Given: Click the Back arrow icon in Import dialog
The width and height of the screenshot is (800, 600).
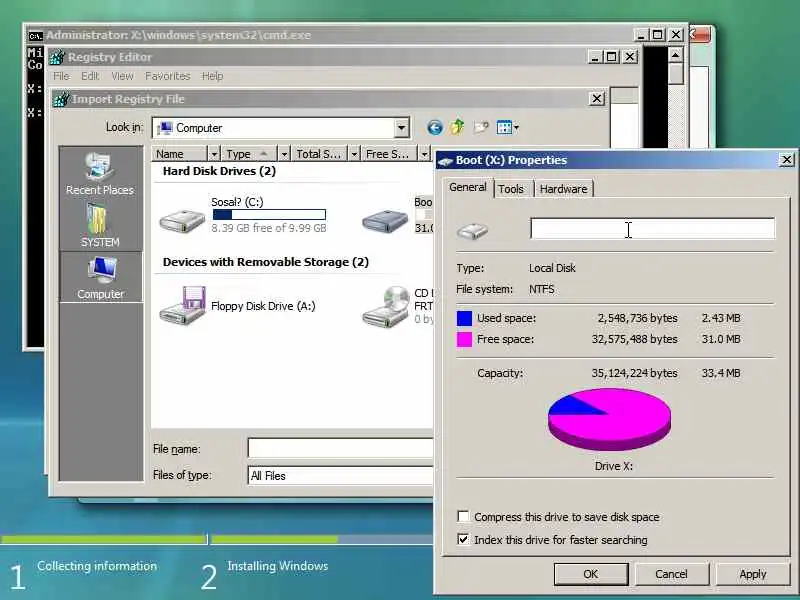Looking at the screenshot, I should click(x=435, y=128).
